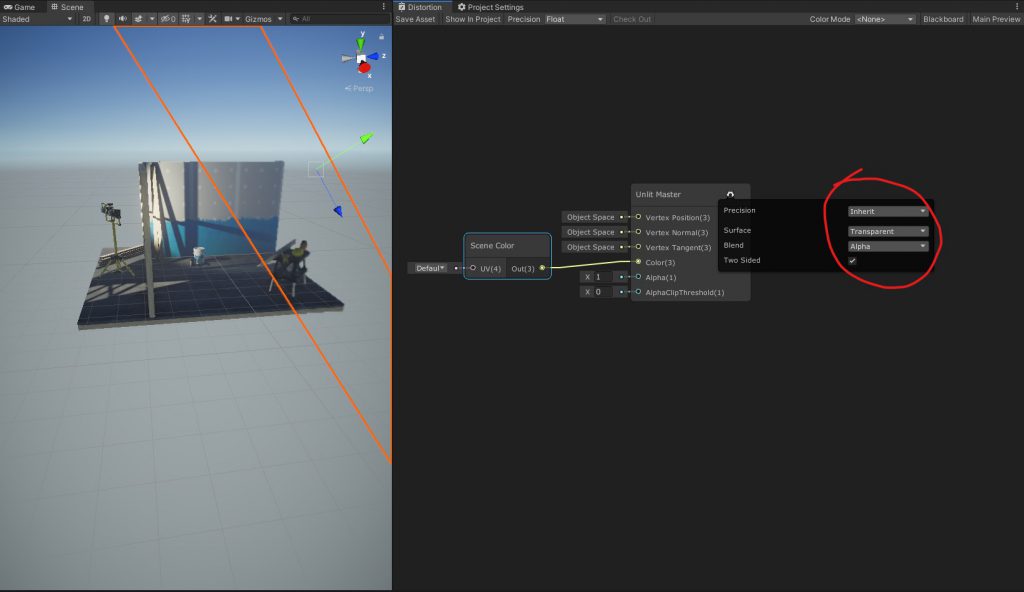
Task: Toggle the grid visibility icon
Action: 187,19
